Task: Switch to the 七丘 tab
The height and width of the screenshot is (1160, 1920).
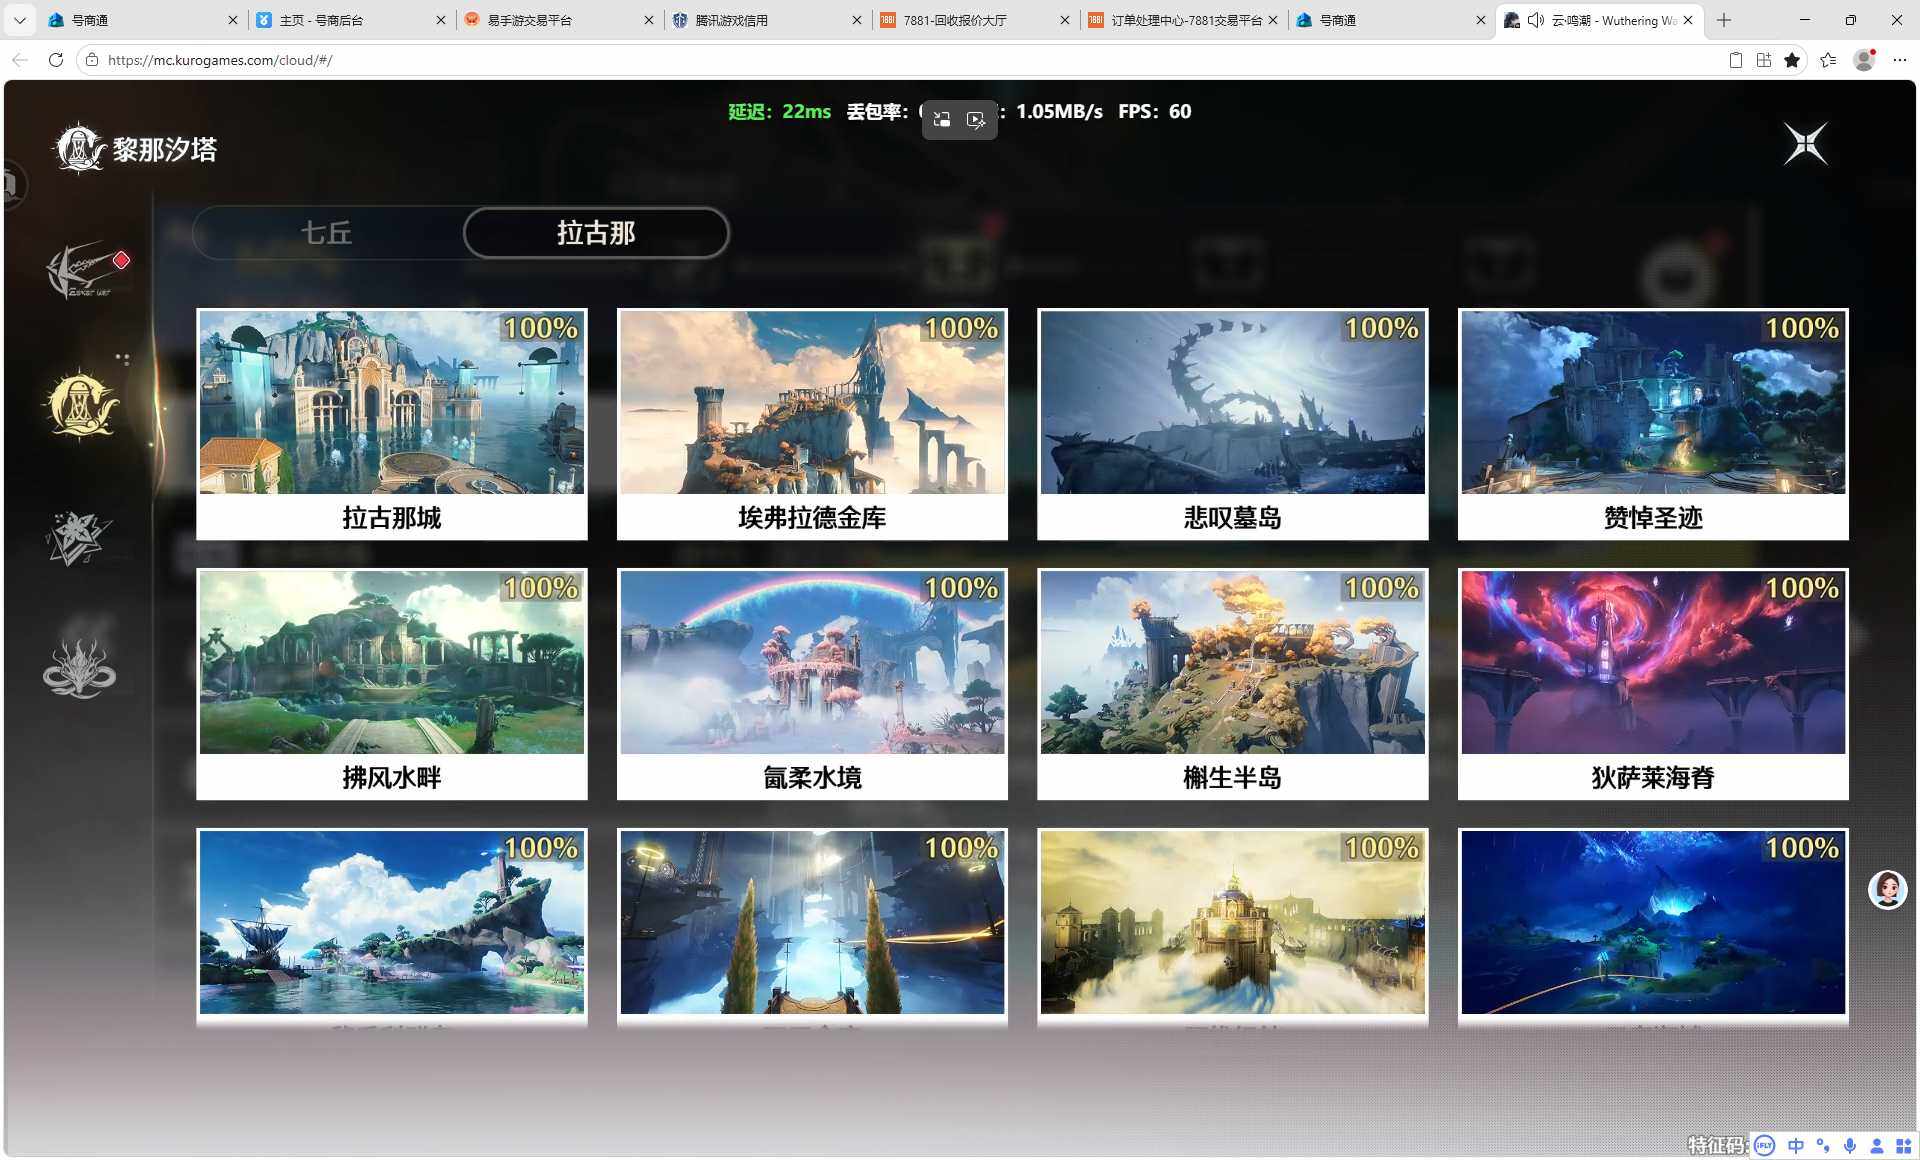Action: coord(327,233)
